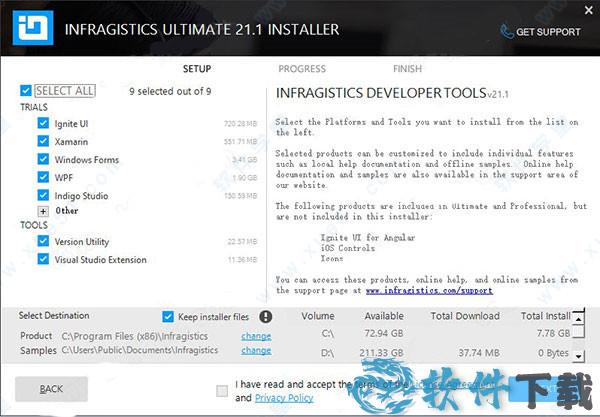Image resolution: width=600 pixels, height=417 pixels.
Task: Uncheck the Xamarin product checkbox
Action: (43, 141)
